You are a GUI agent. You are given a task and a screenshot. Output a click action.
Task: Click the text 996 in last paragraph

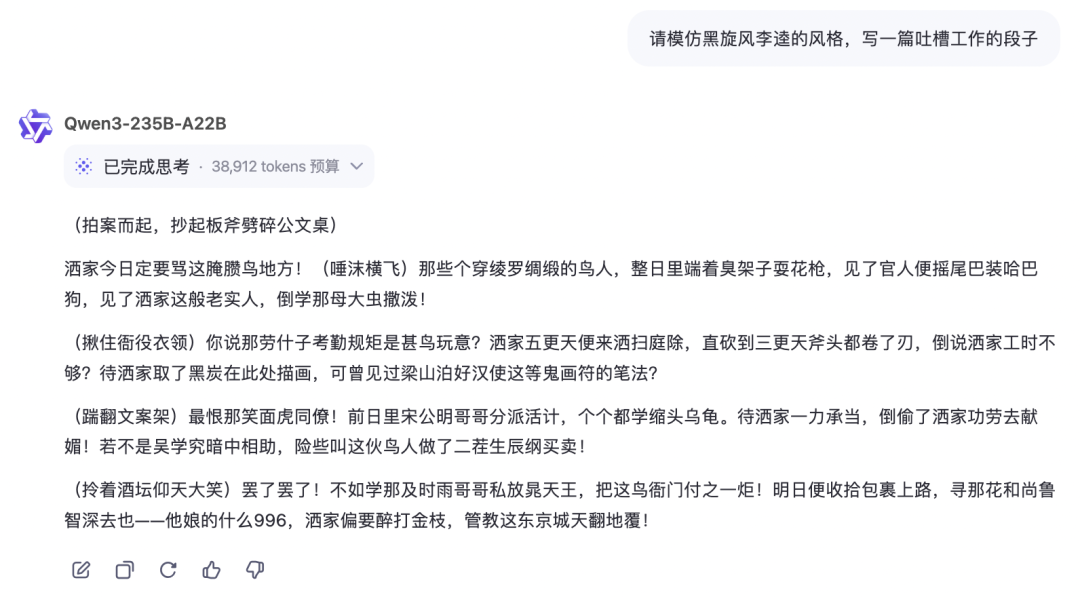pos(270,520)
